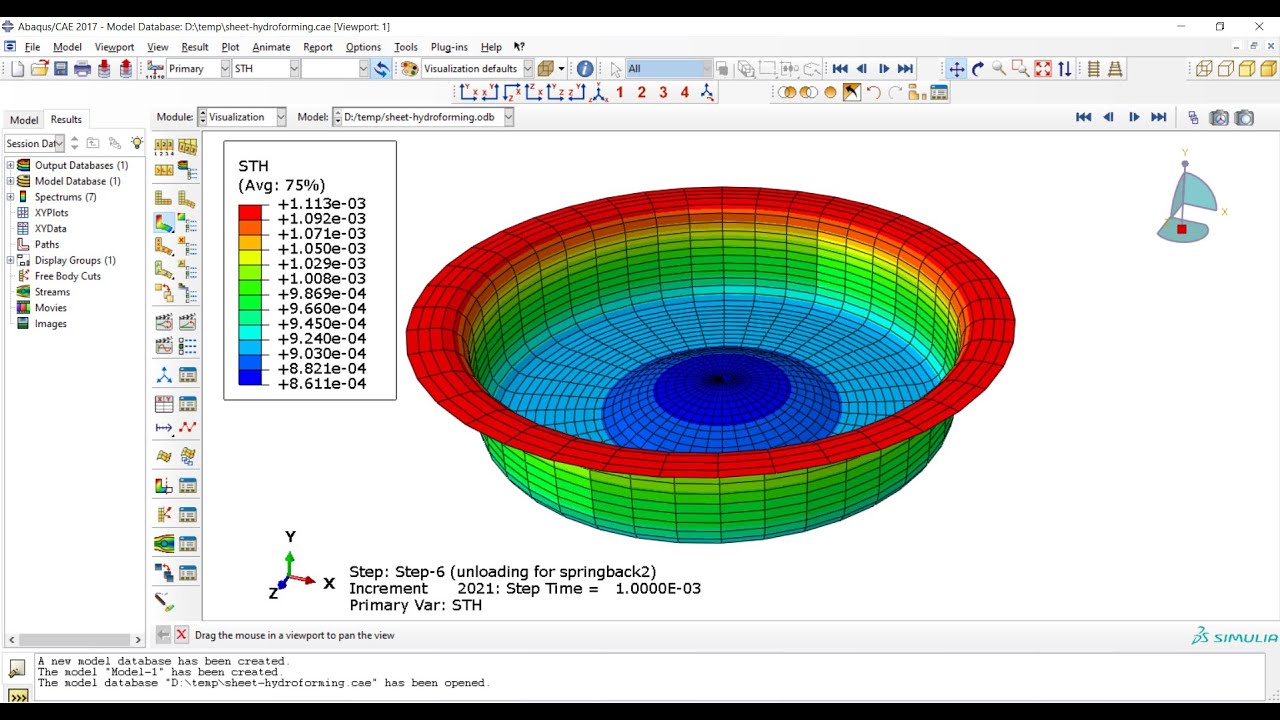This screenshot has height=720, width=1280.
Task: Take a viewport snapshot with camera icon
Action: click(x=1244, y=117)
